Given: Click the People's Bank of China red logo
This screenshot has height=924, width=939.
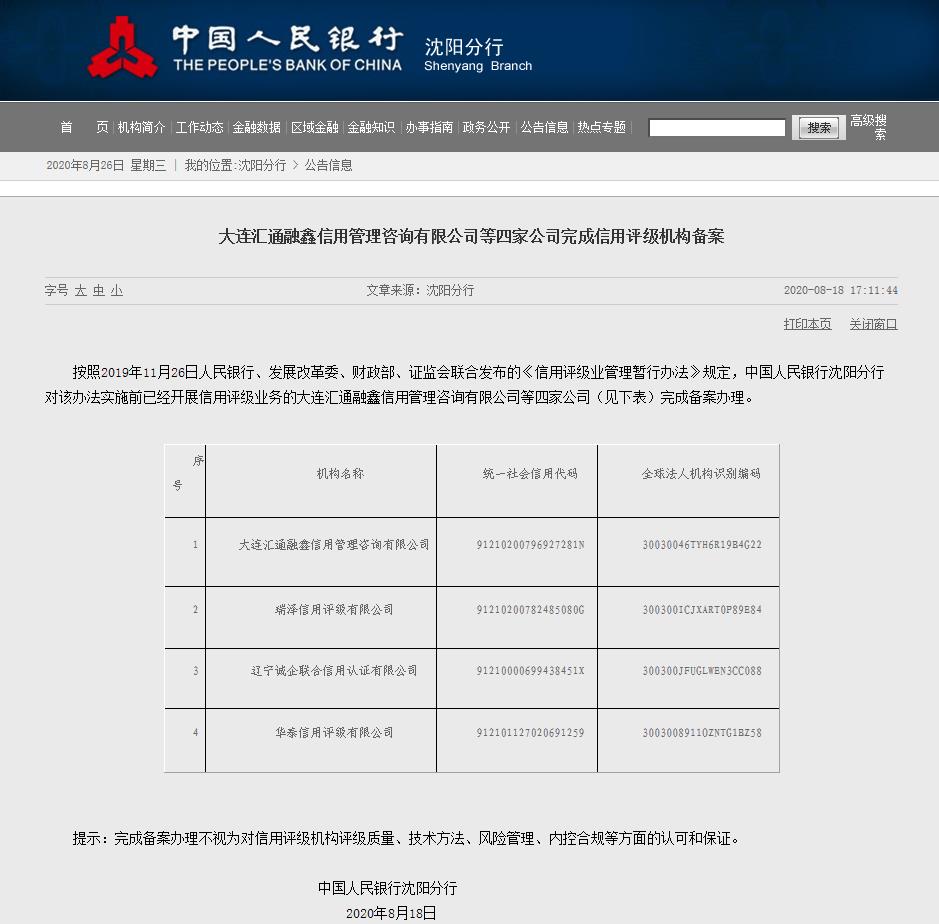Looking at the screenshot, I should click(123, 48).
